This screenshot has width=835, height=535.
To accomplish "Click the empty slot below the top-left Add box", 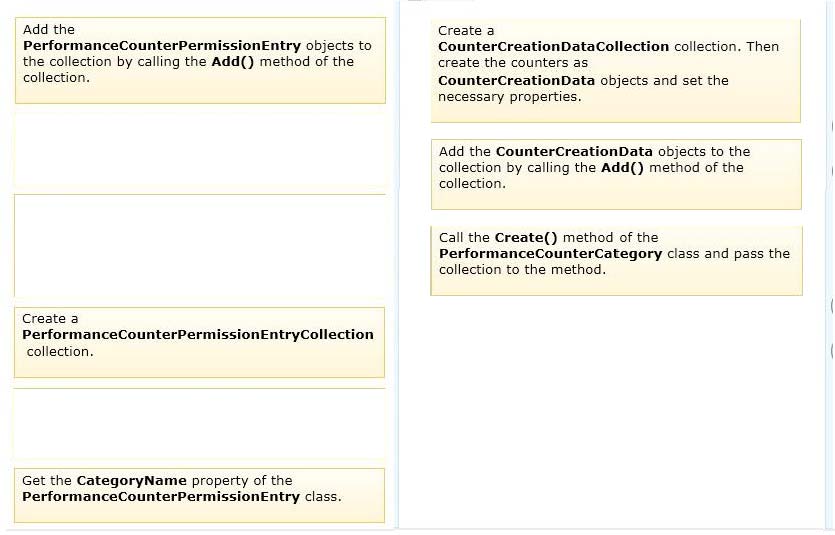I will point(200,148).
